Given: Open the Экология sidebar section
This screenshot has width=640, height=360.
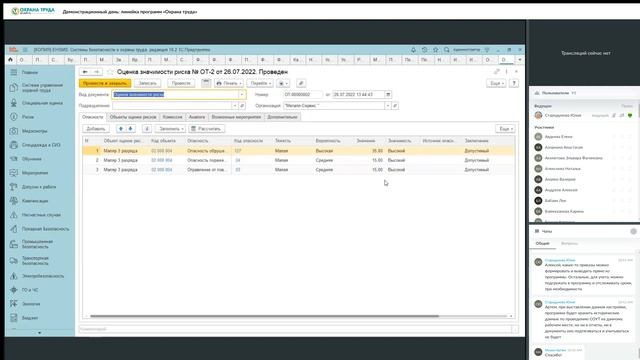Looking at the screenshot, I should [x=31, y=304].
